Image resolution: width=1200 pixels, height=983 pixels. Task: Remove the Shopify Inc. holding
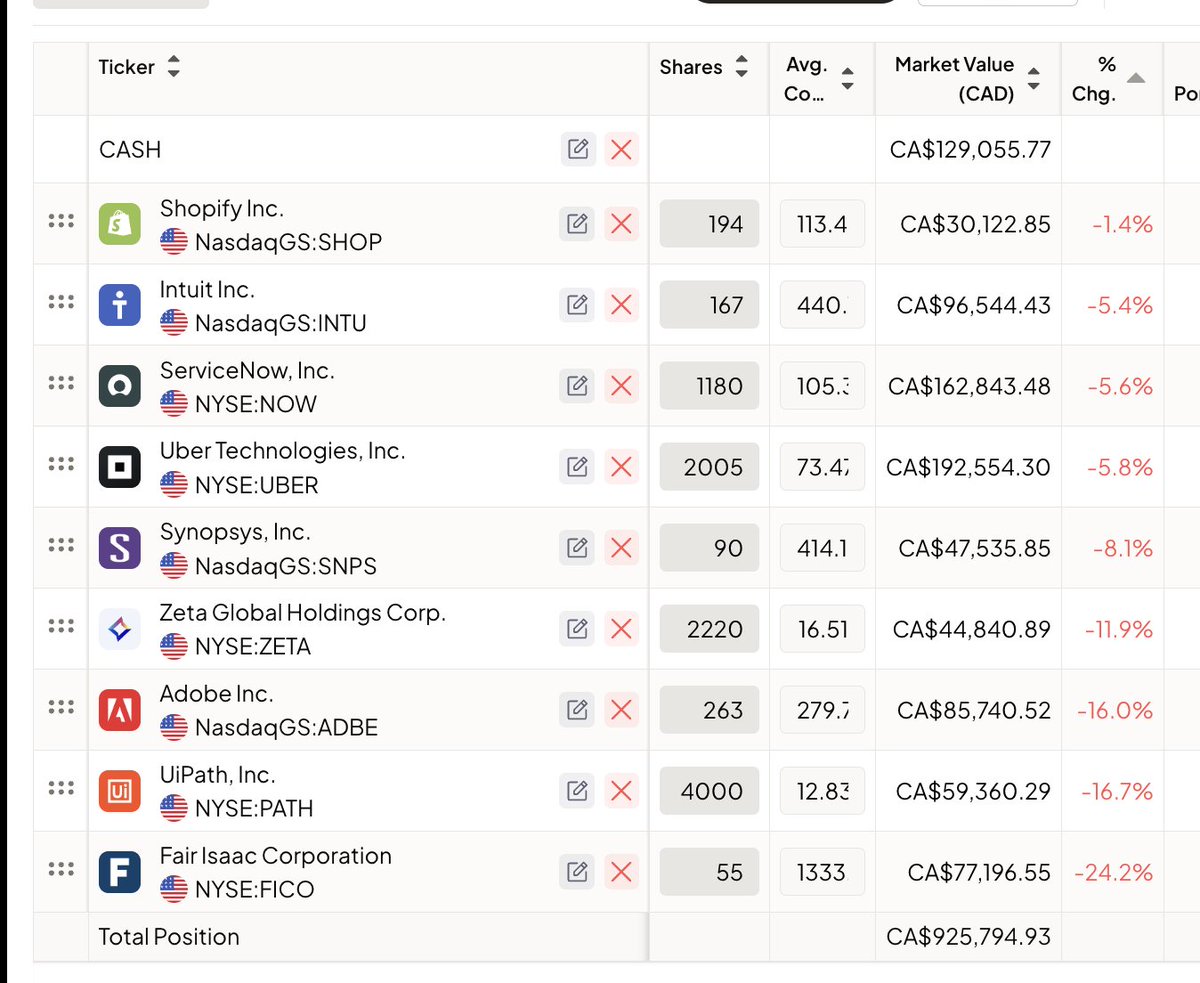621,224
